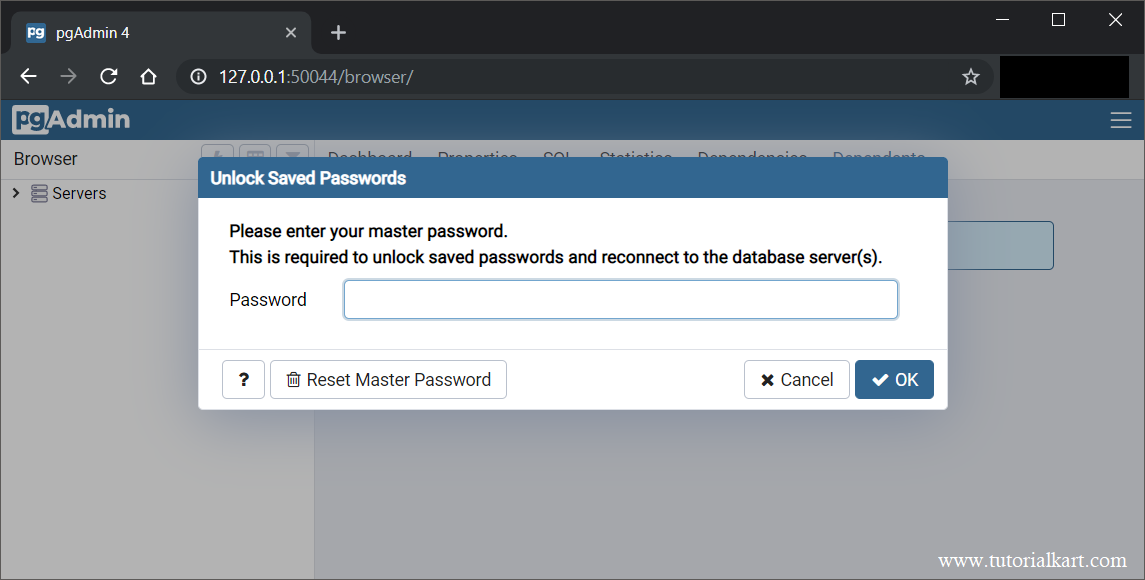The width and height of the screenshot is (1145, 580).
Task: Click the Reset Master Password button
Action: [388, 379]
